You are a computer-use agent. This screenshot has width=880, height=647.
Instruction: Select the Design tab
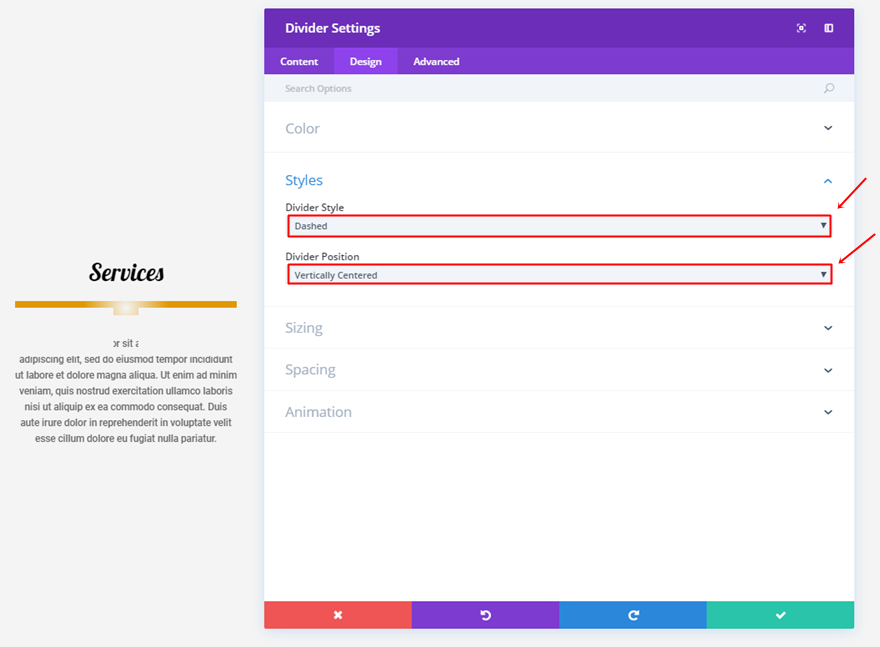(366, 61)
